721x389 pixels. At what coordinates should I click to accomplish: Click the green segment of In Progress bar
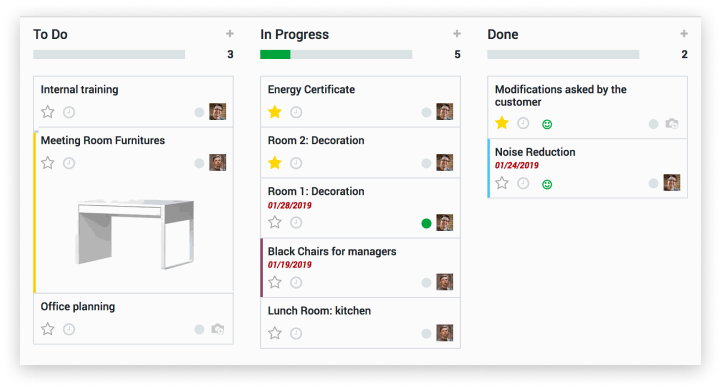[275, 55]
